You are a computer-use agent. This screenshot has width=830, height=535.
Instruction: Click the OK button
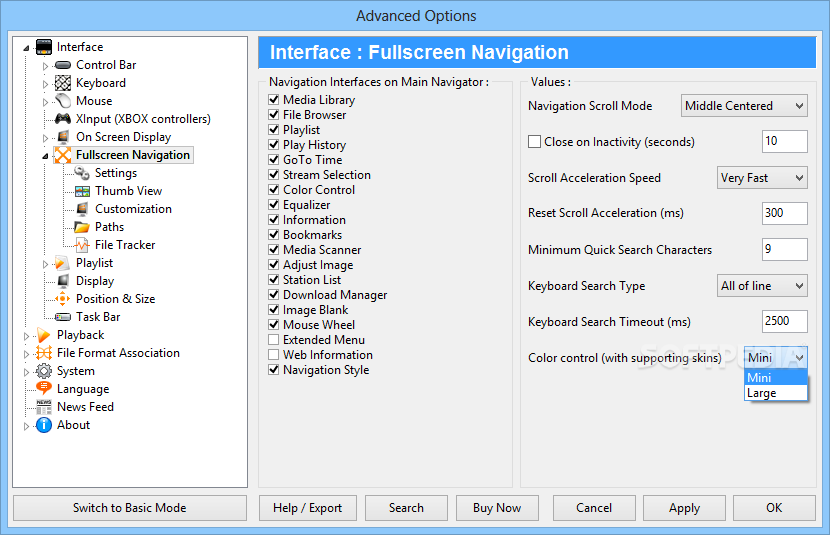pyautogui.click(x=774, y=508)
